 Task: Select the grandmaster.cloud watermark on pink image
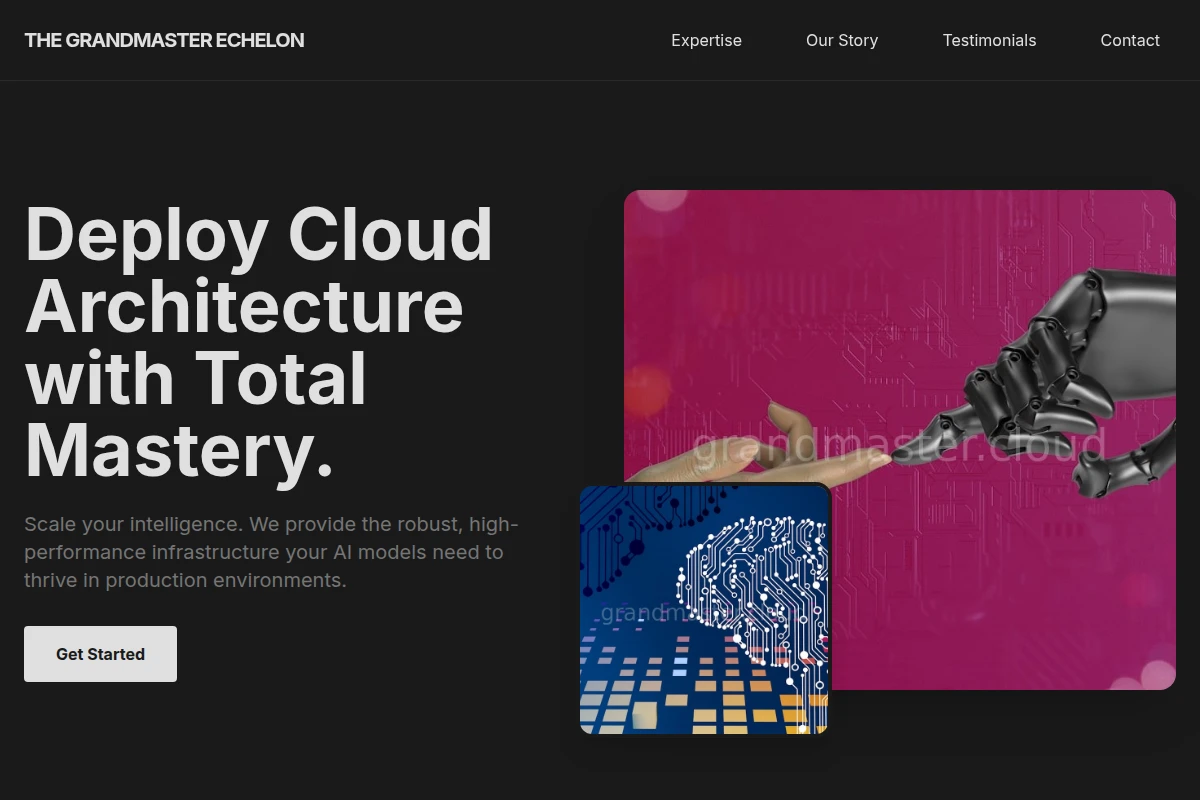(x=898, y=446)
